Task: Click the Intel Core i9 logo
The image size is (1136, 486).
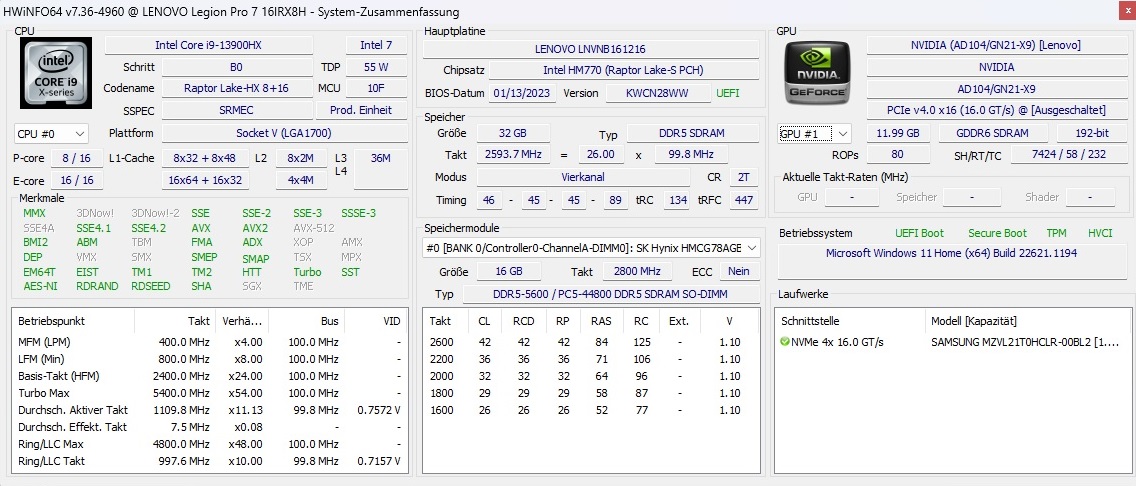Action: tap(56, 73)
